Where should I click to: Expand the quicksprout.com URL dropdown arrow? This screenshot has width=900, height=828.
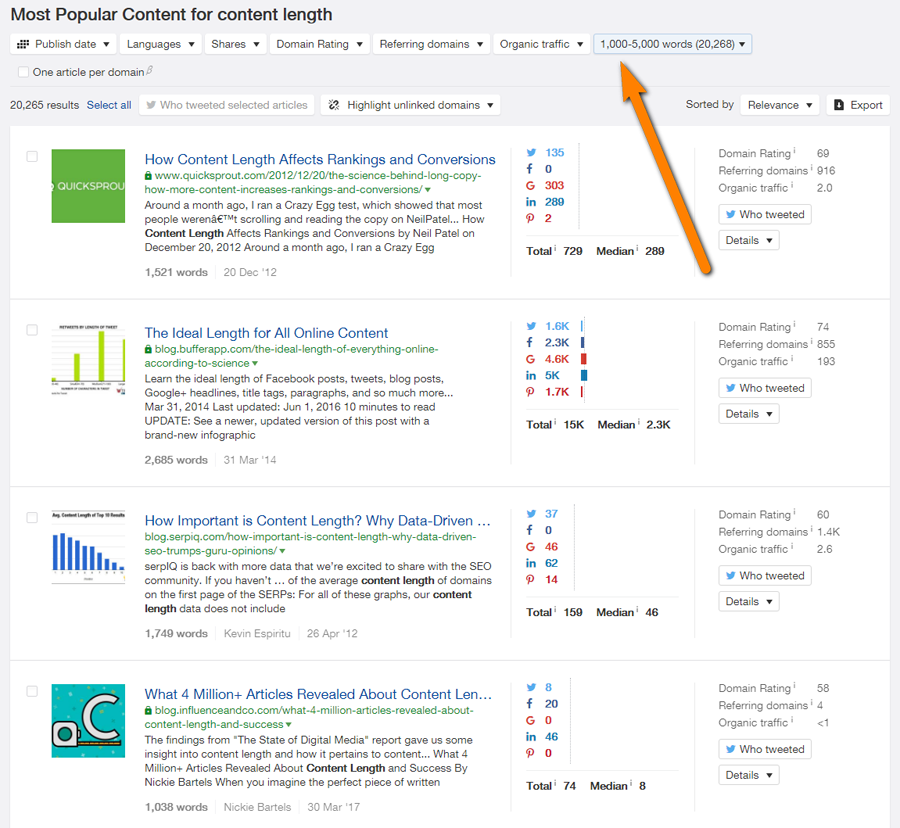tap(428, 190)
